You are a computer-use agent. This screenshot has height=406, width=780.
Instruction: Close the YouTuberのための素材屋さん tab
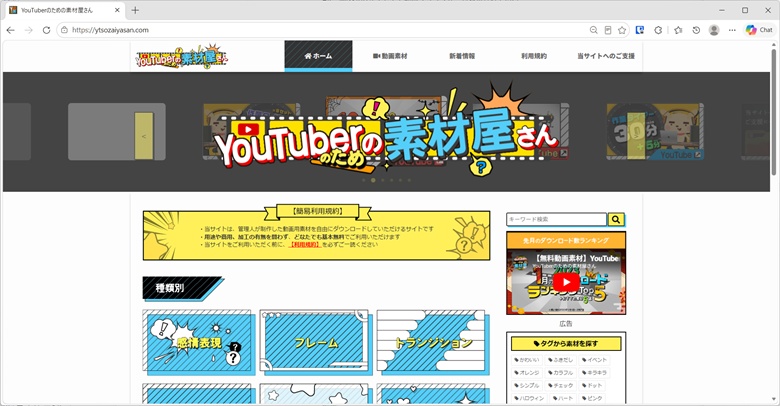point(117,10)
